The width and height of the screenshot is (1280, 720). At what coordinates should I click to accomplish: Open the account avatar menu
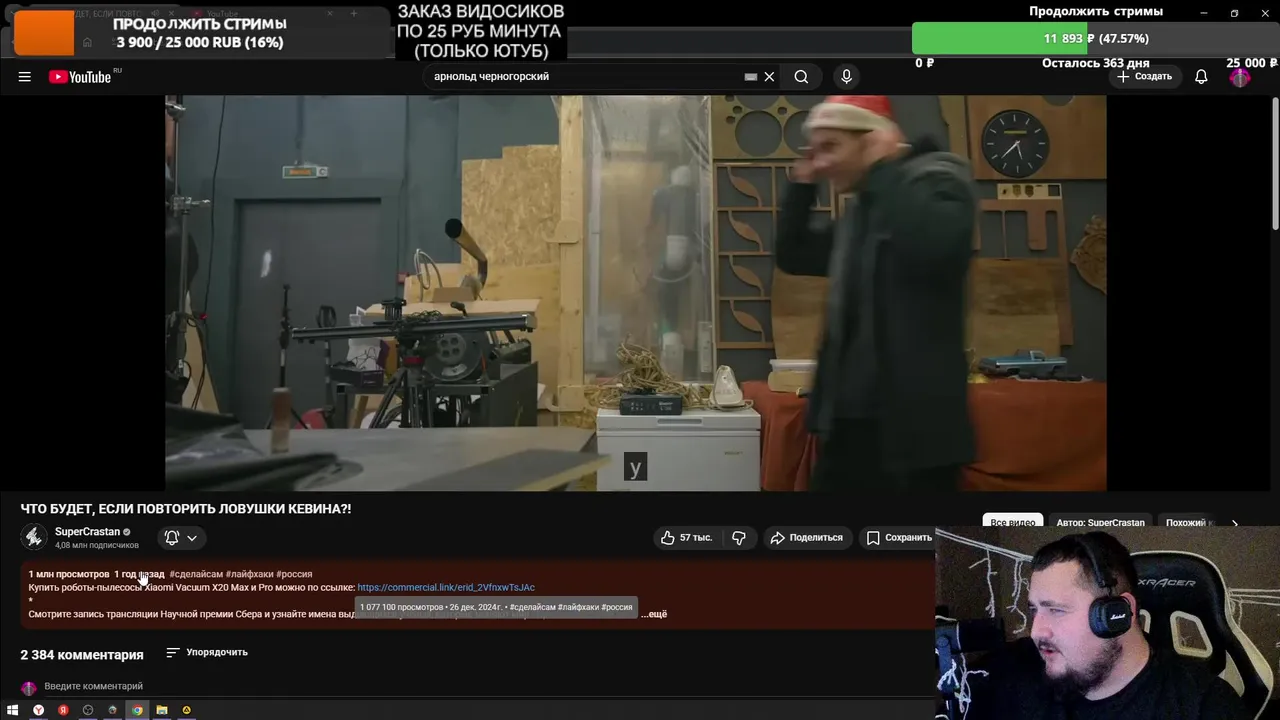click(x=1240, y=77)
